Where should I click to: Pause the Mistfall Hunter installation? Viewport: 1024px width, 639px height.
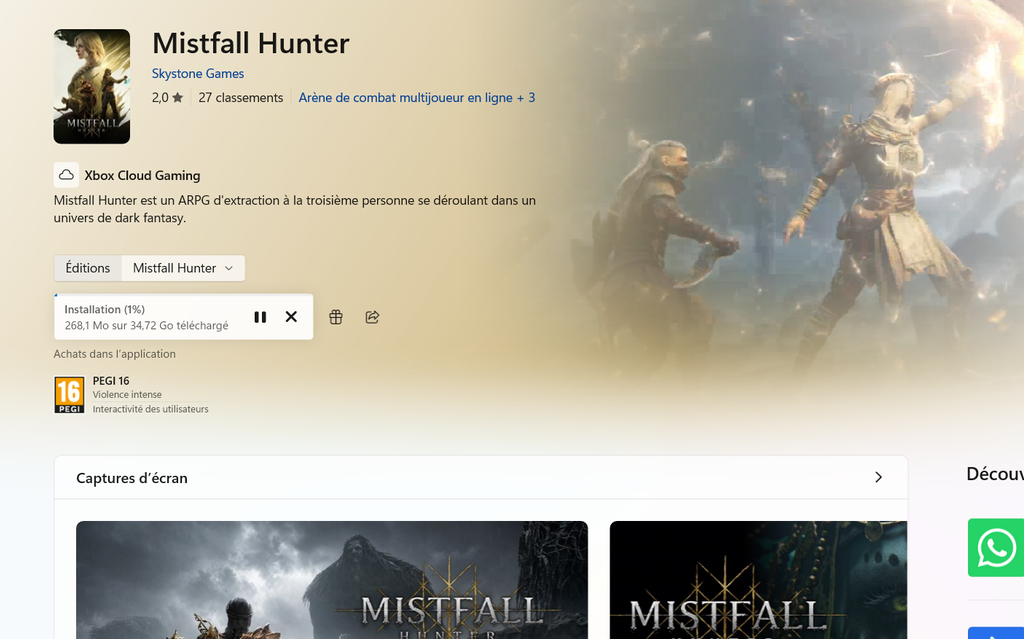(x=260, y=317)
